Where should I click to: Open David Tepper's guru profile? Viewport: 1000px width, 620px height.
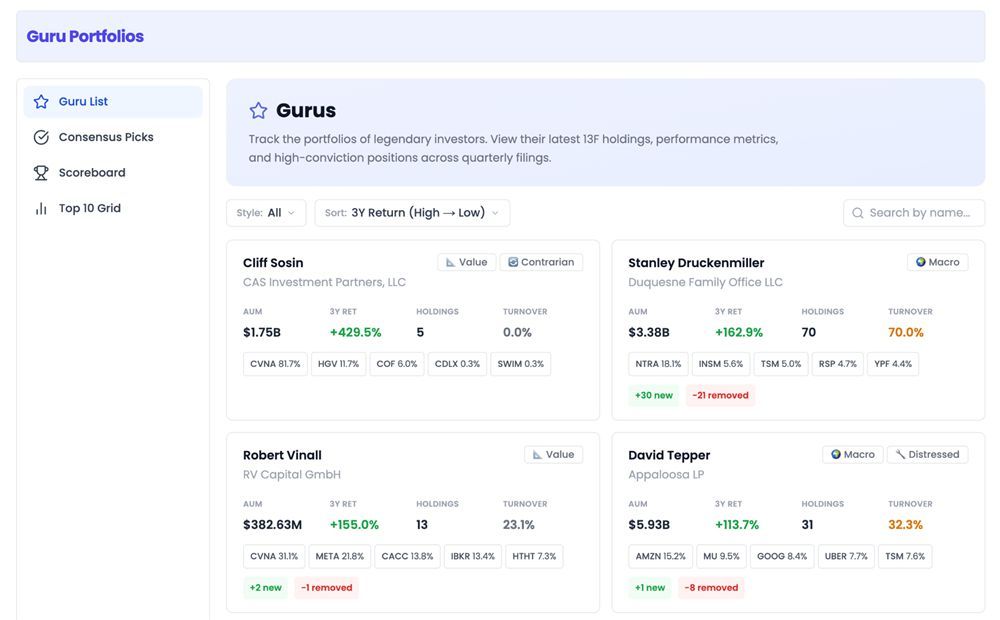[669, 455]
